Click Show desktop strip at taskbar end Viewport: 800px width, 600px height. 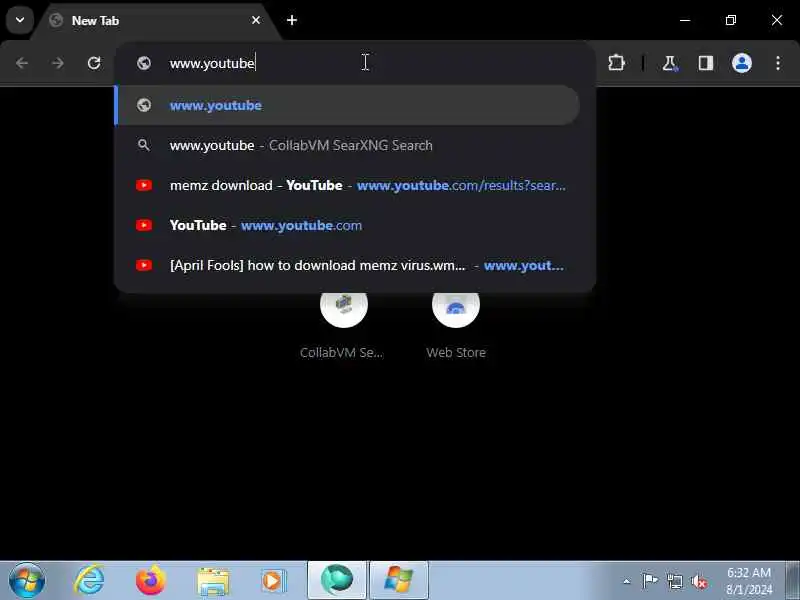click(x=792, y=581)
